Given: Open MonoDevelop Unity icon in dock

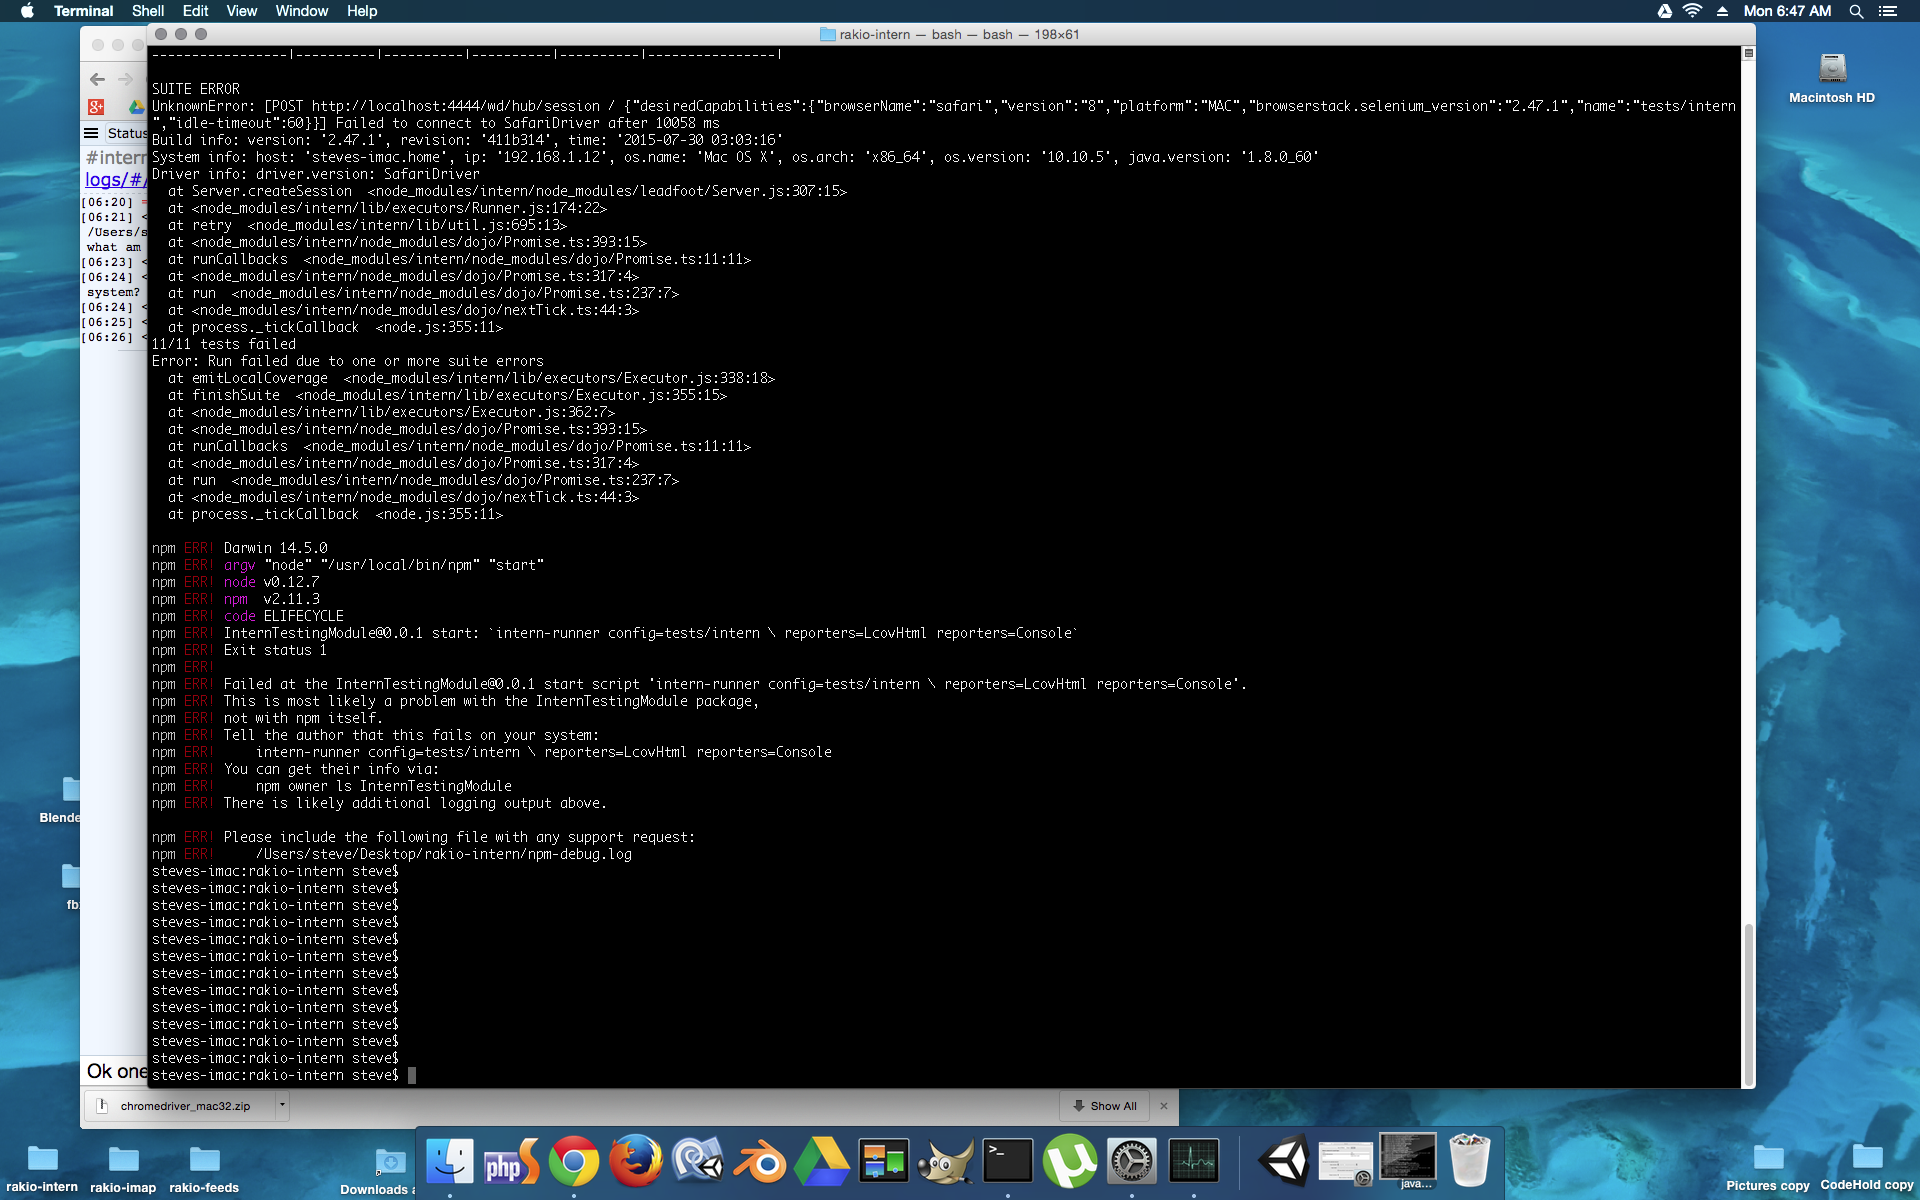Looking at the screenshot, I should point(698,1161).
